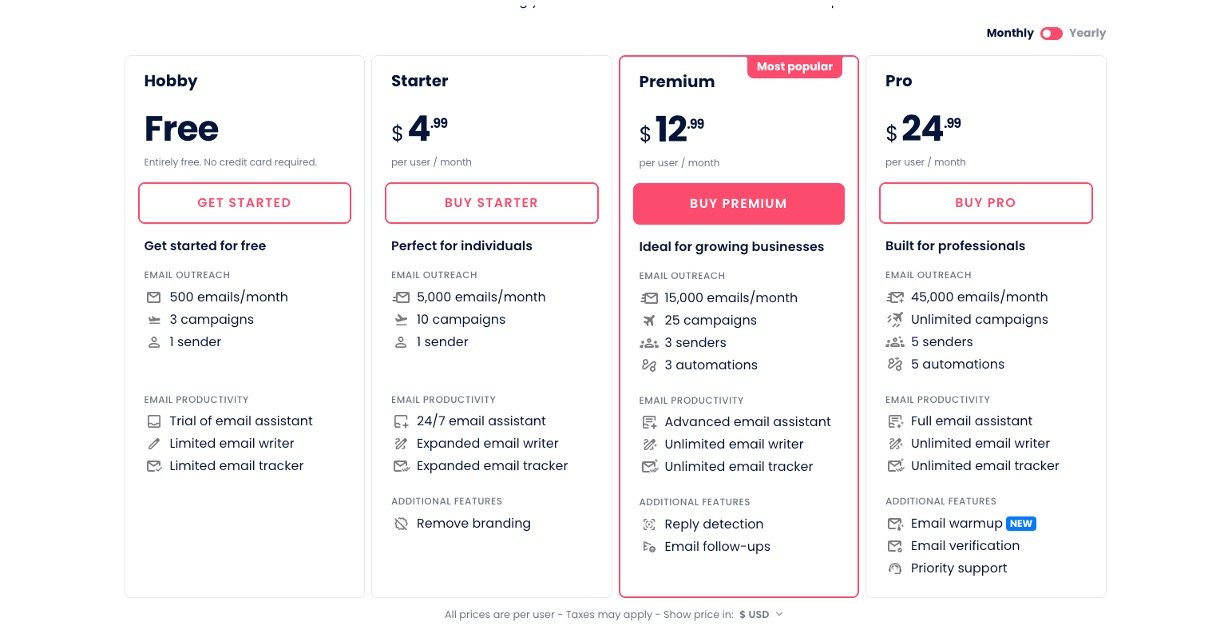Click the automations icon next to 3 automations
The image size is (1224, 630).
pos(649,365)
